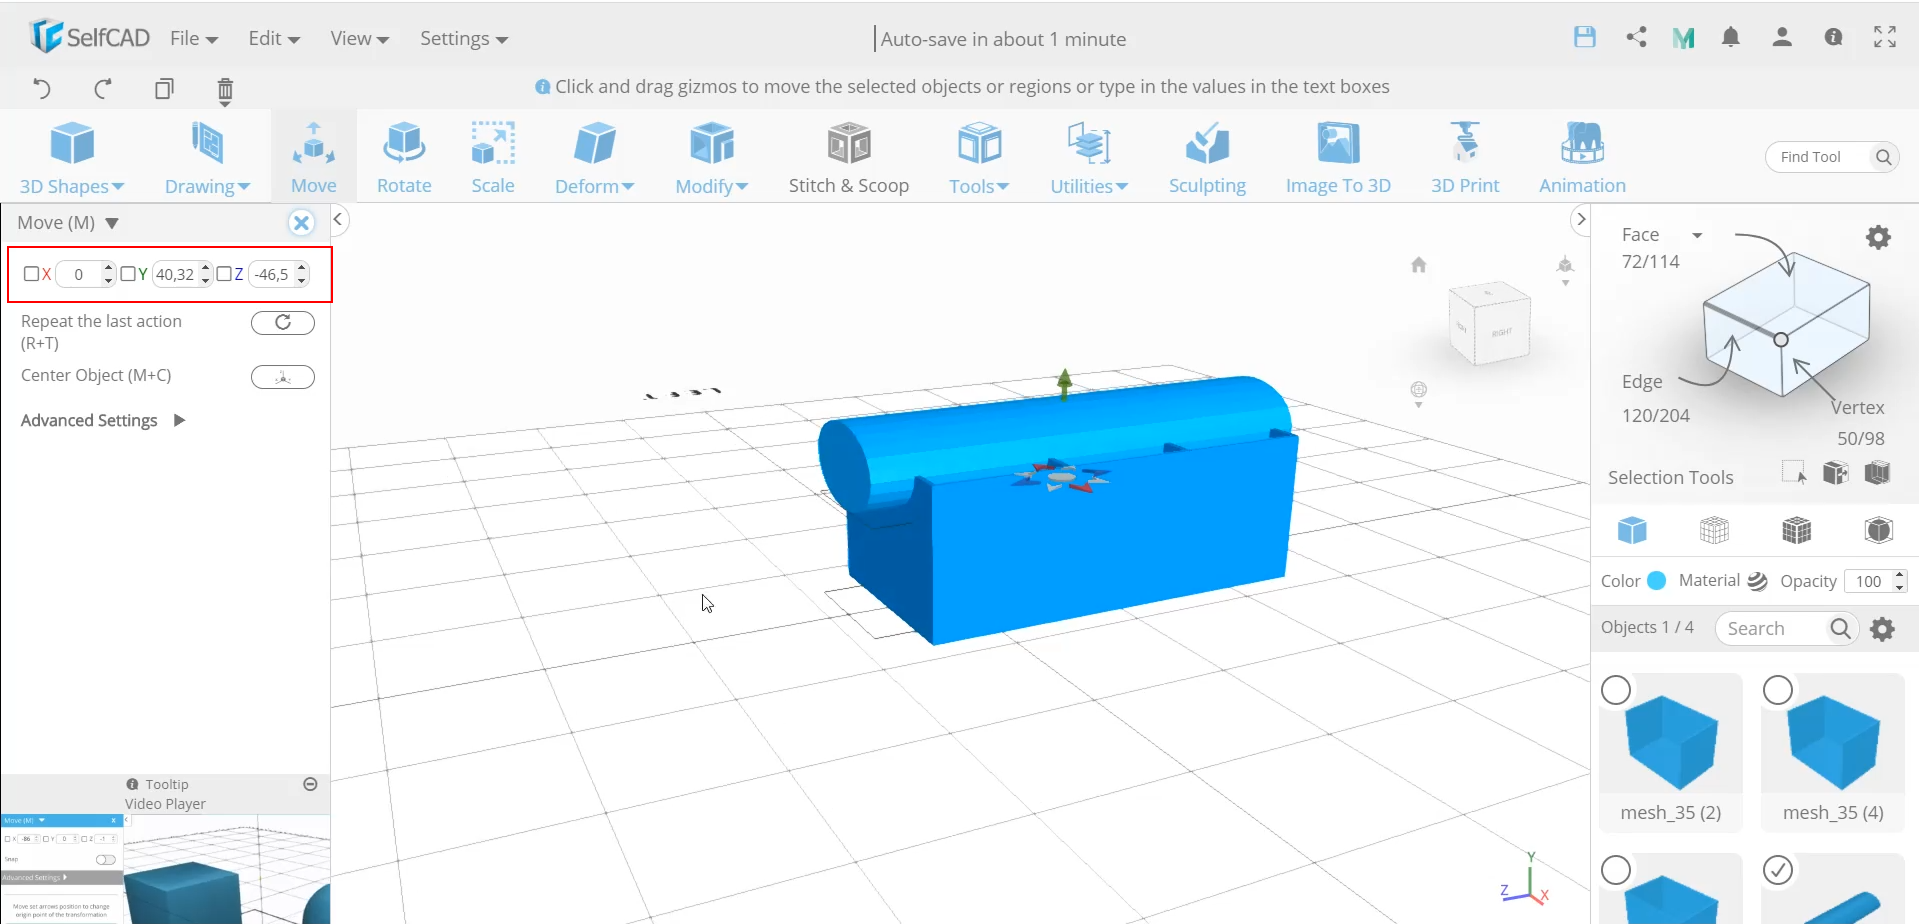Open the selection settings gear icon
Image resolution: width=1919 pixels, height=924 pixels.
pos(1878,237)
